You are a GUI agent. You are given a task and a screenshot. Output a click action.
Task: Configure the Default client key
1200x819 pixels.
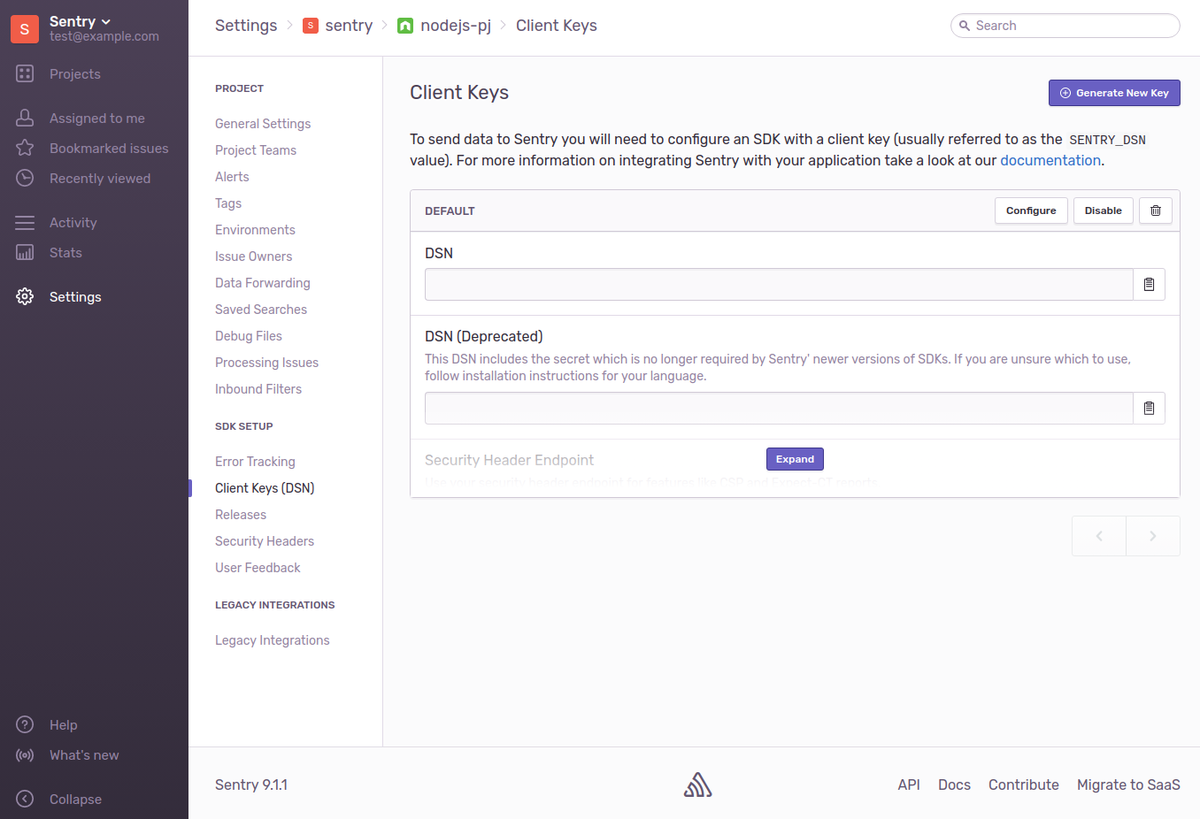pos(1031,211)
